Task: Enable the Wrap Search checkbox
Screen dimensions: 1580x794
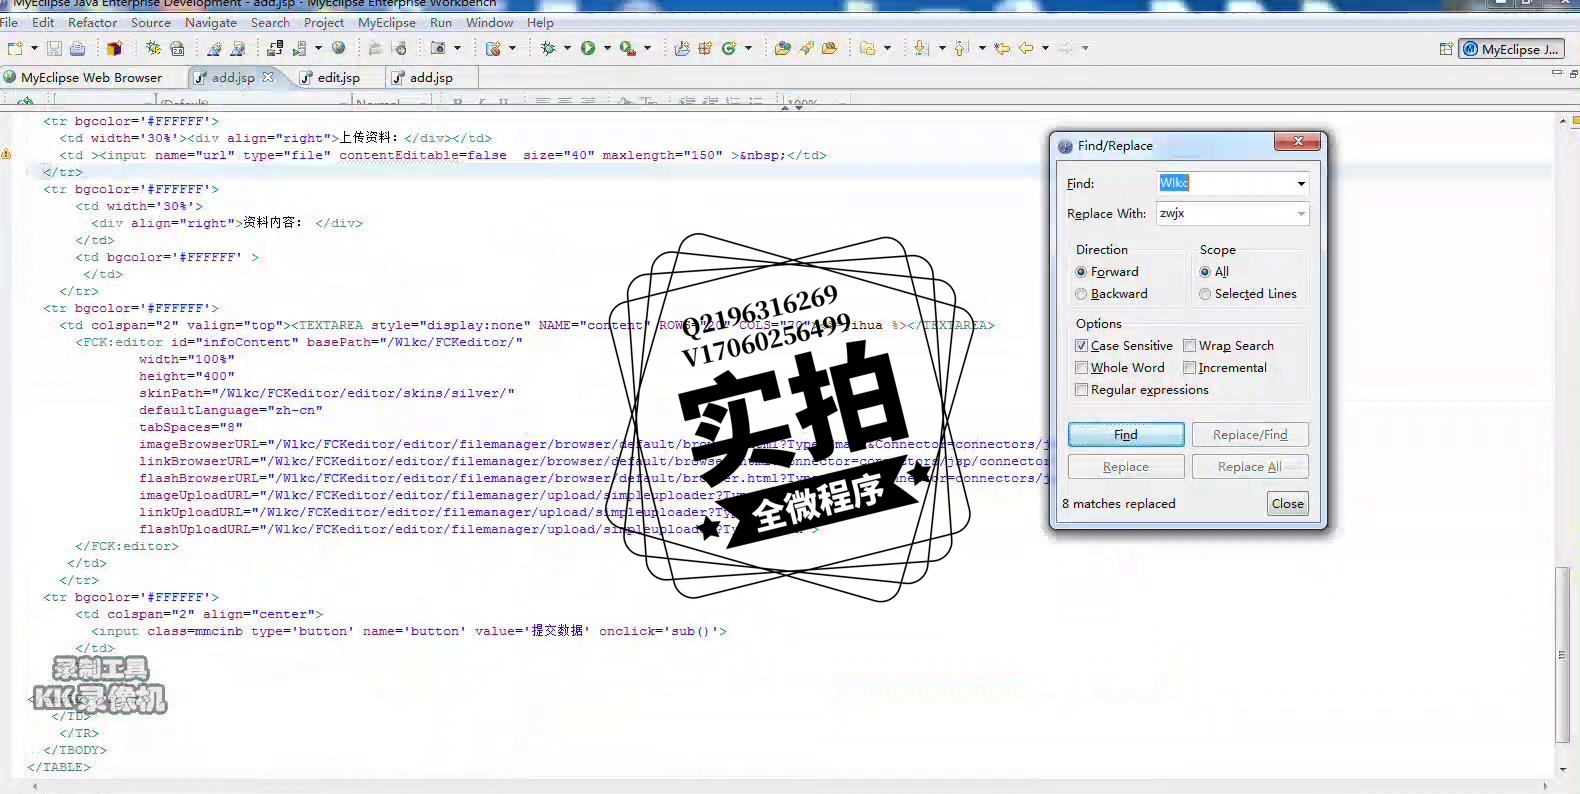Action: click(1190, 346)
